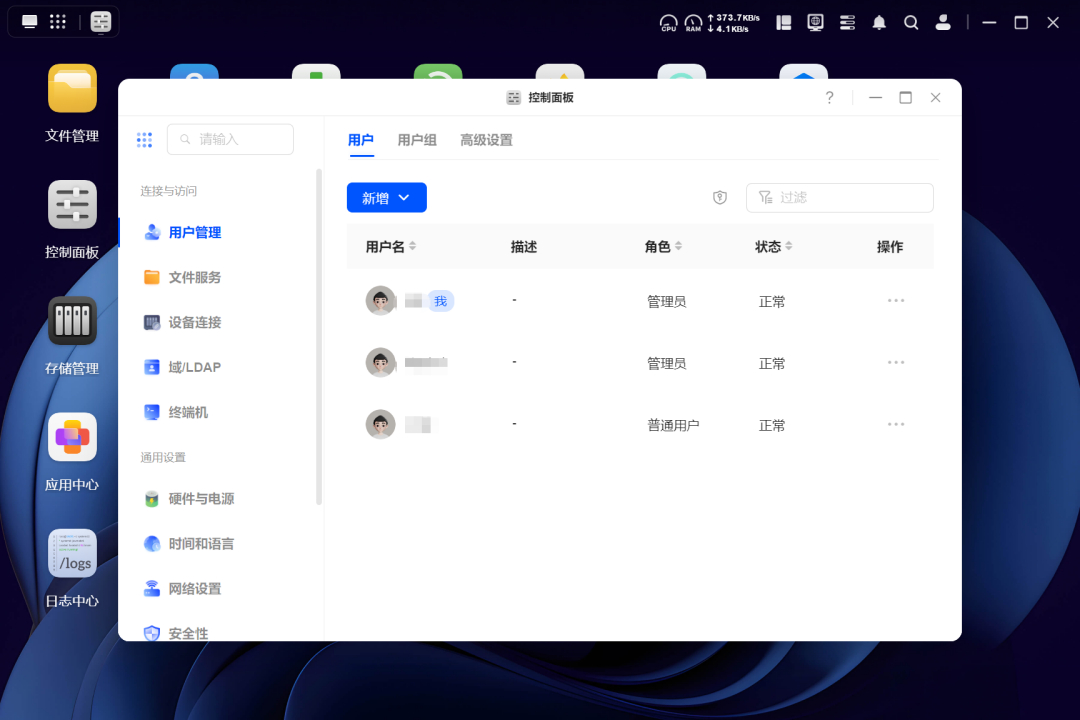The image size is (1080, 720).
Task: Click the control panel help question mark
Action: pos(829,98)
